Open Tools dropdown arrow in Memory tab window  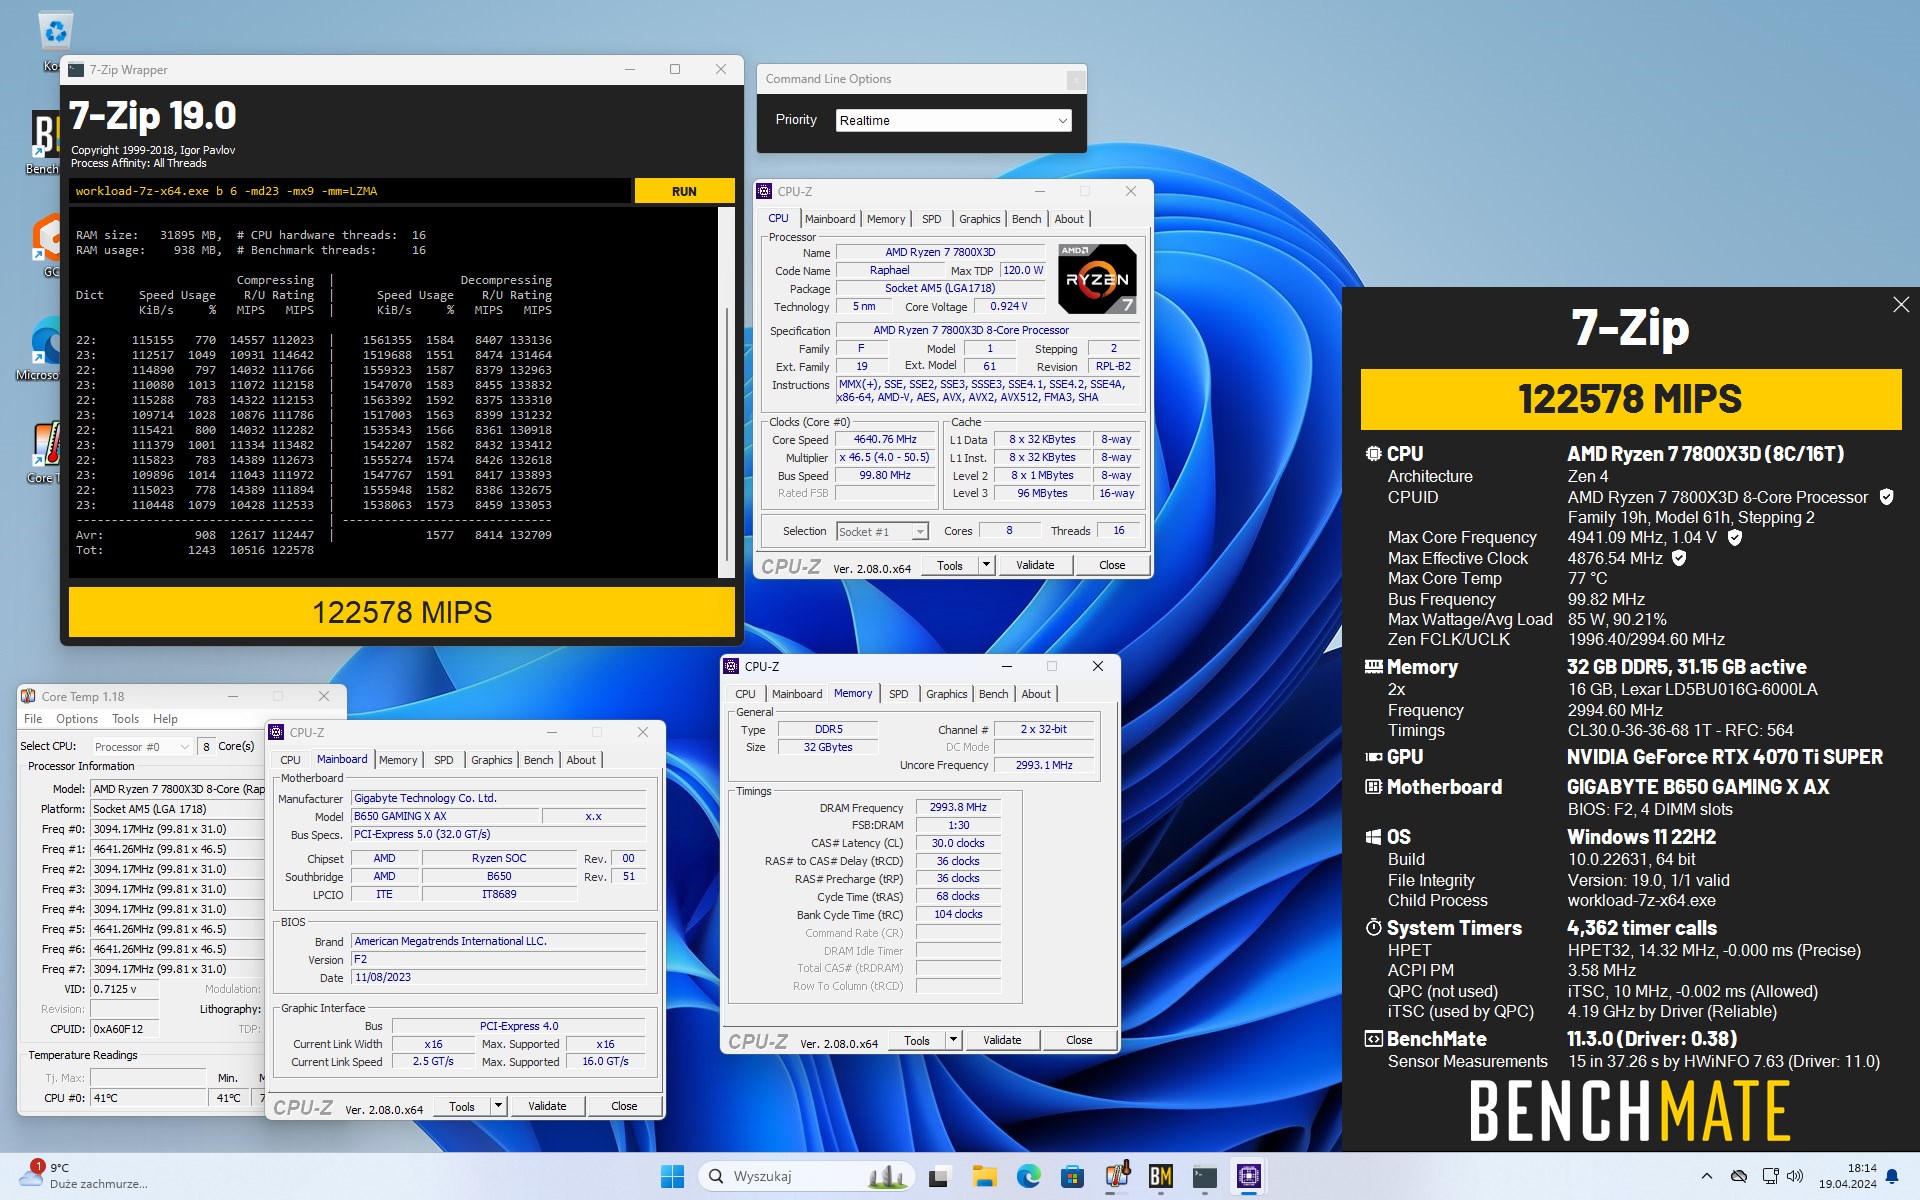tap(953, 1040)
